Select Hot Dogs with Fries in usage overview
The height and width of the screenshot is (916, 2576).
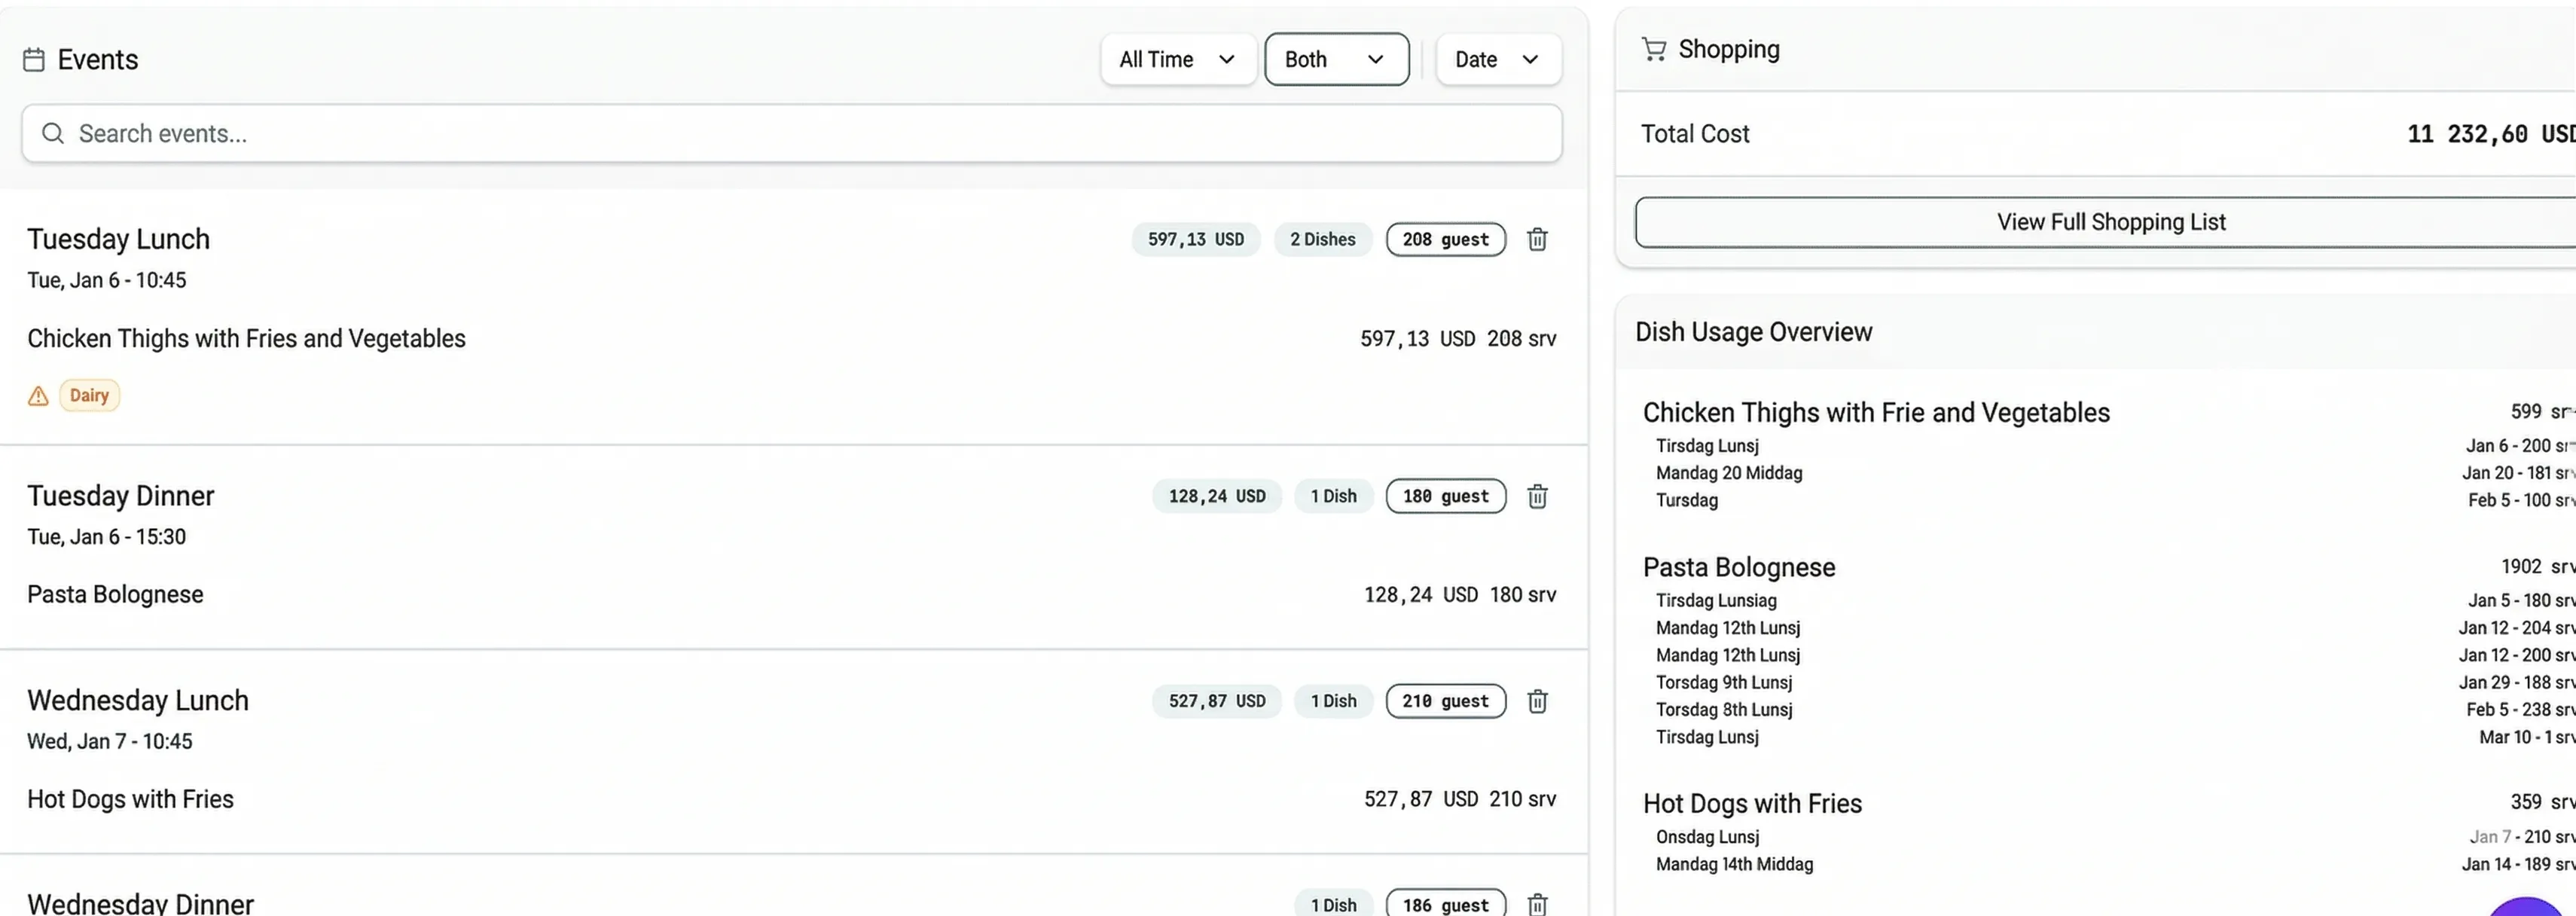click(1751, 804)
